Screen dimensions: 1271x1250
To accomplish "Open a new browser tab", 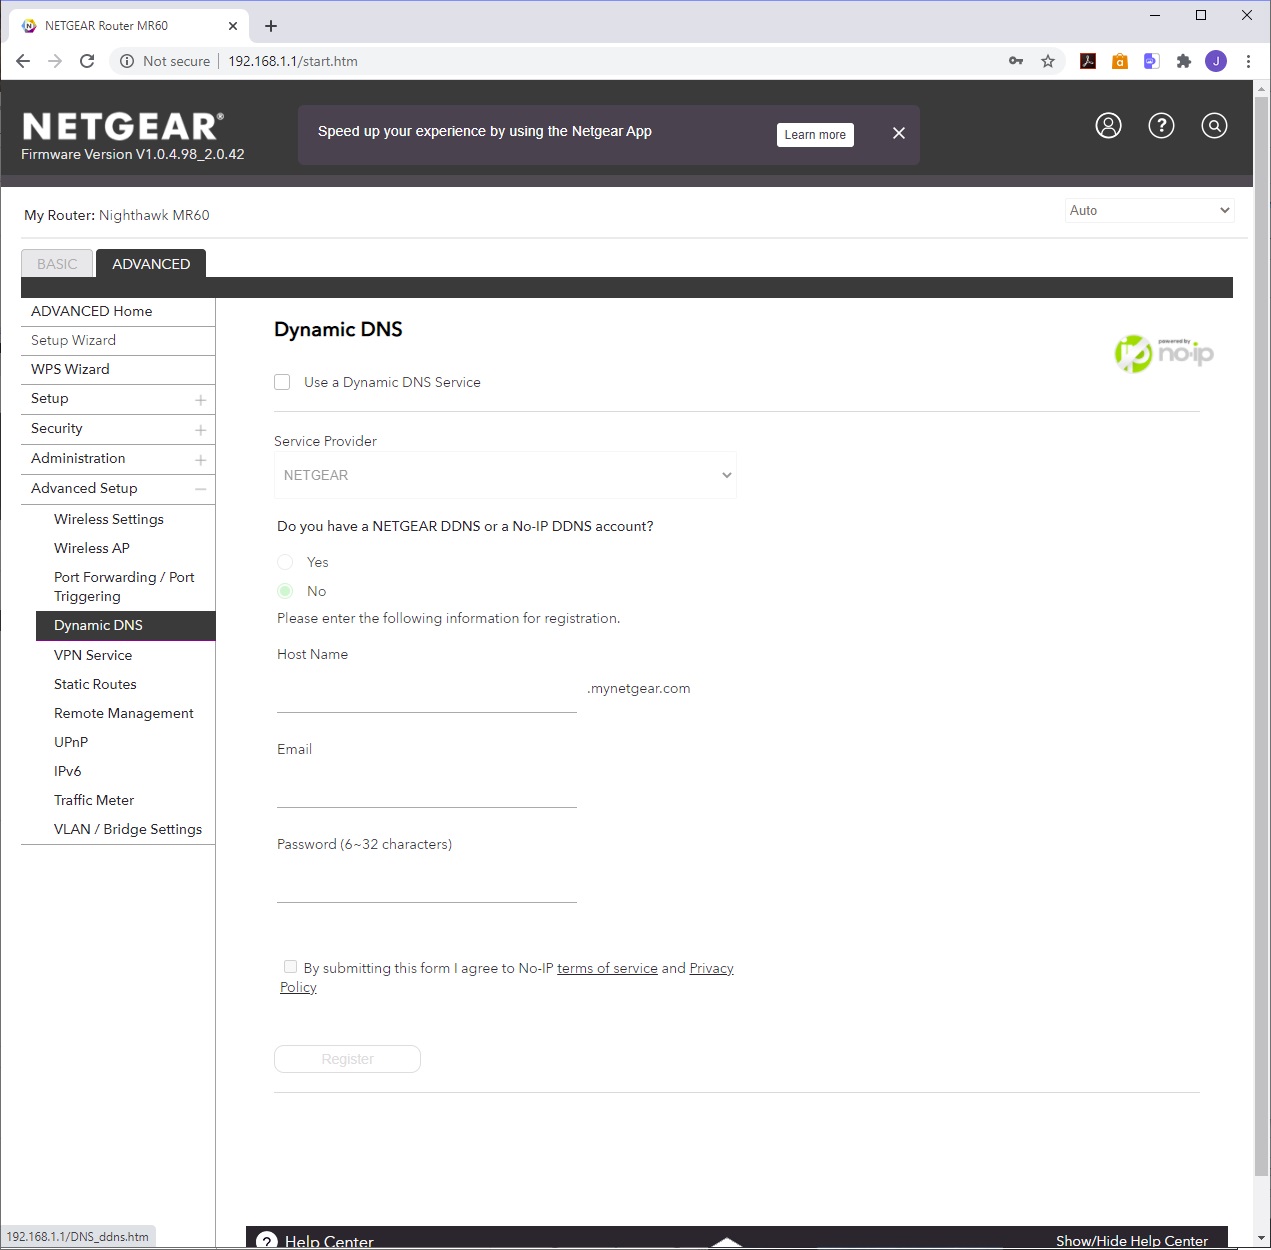I will [x=271, y=26].
